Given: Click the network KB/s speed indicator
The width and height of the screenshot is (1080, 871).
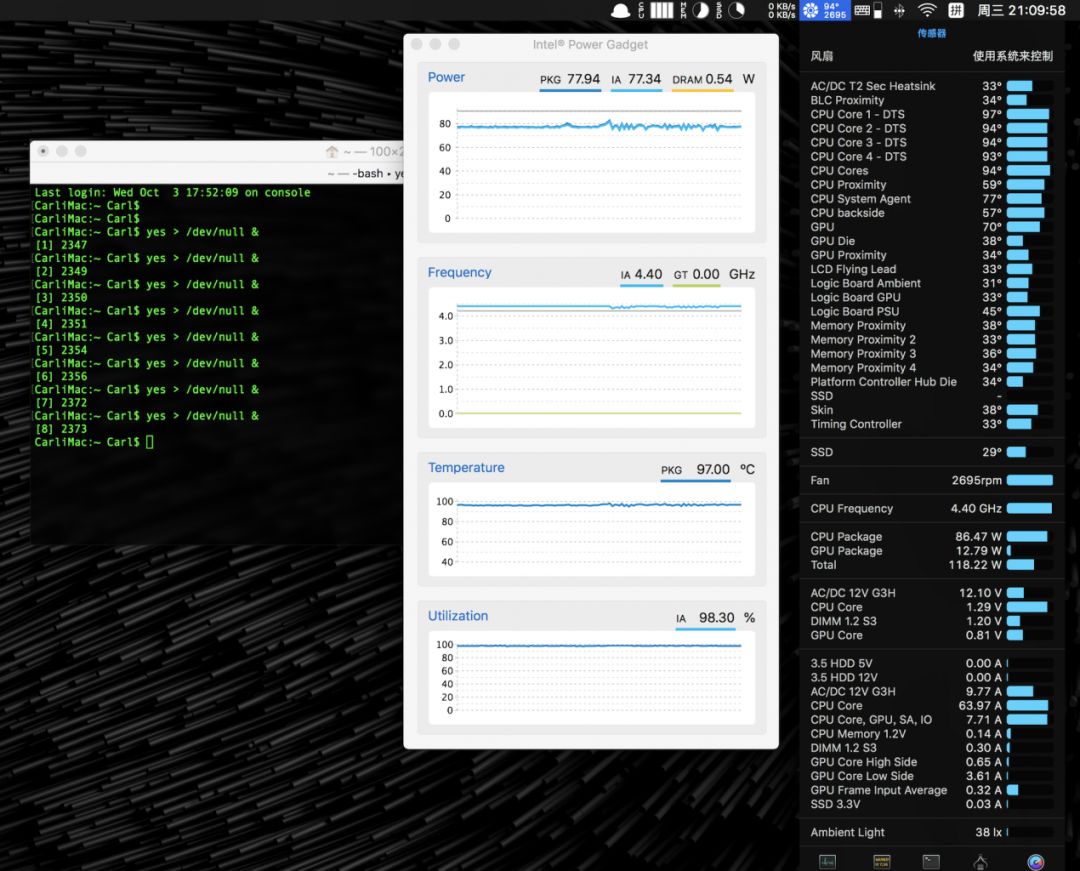Looking at the screenshot, I should coord(781,10).
